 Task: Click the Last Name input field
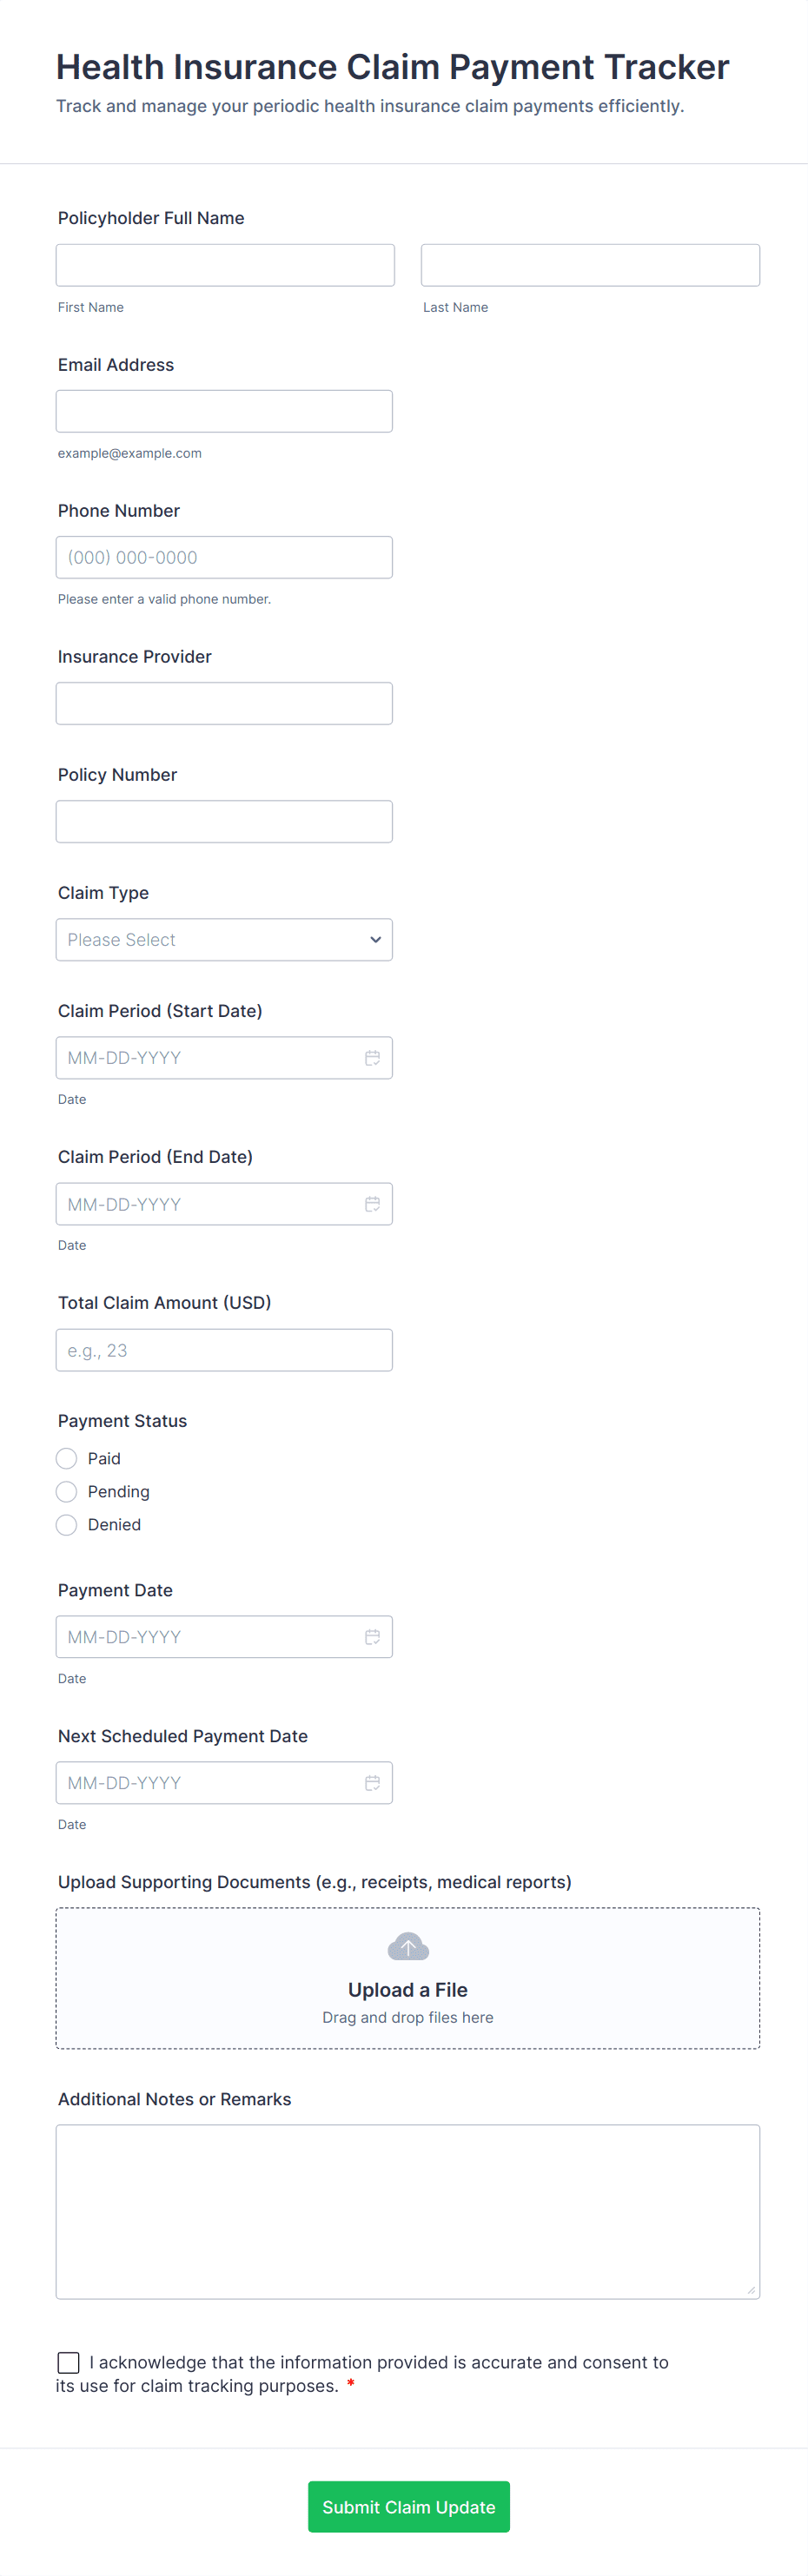tap(590, 265)
